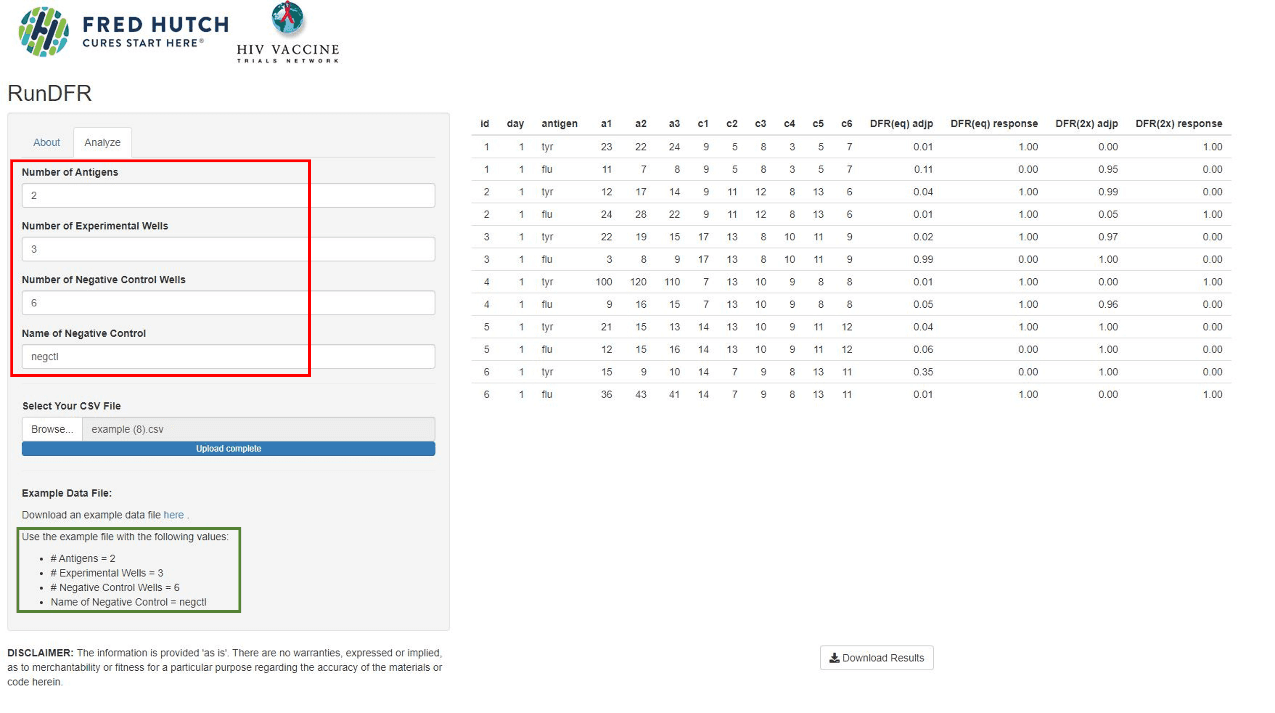Image resolution: width=1275 pixels, height=713 pixels.
Task: Click the Fred Hutch logo
Action: tap(123, 31)
